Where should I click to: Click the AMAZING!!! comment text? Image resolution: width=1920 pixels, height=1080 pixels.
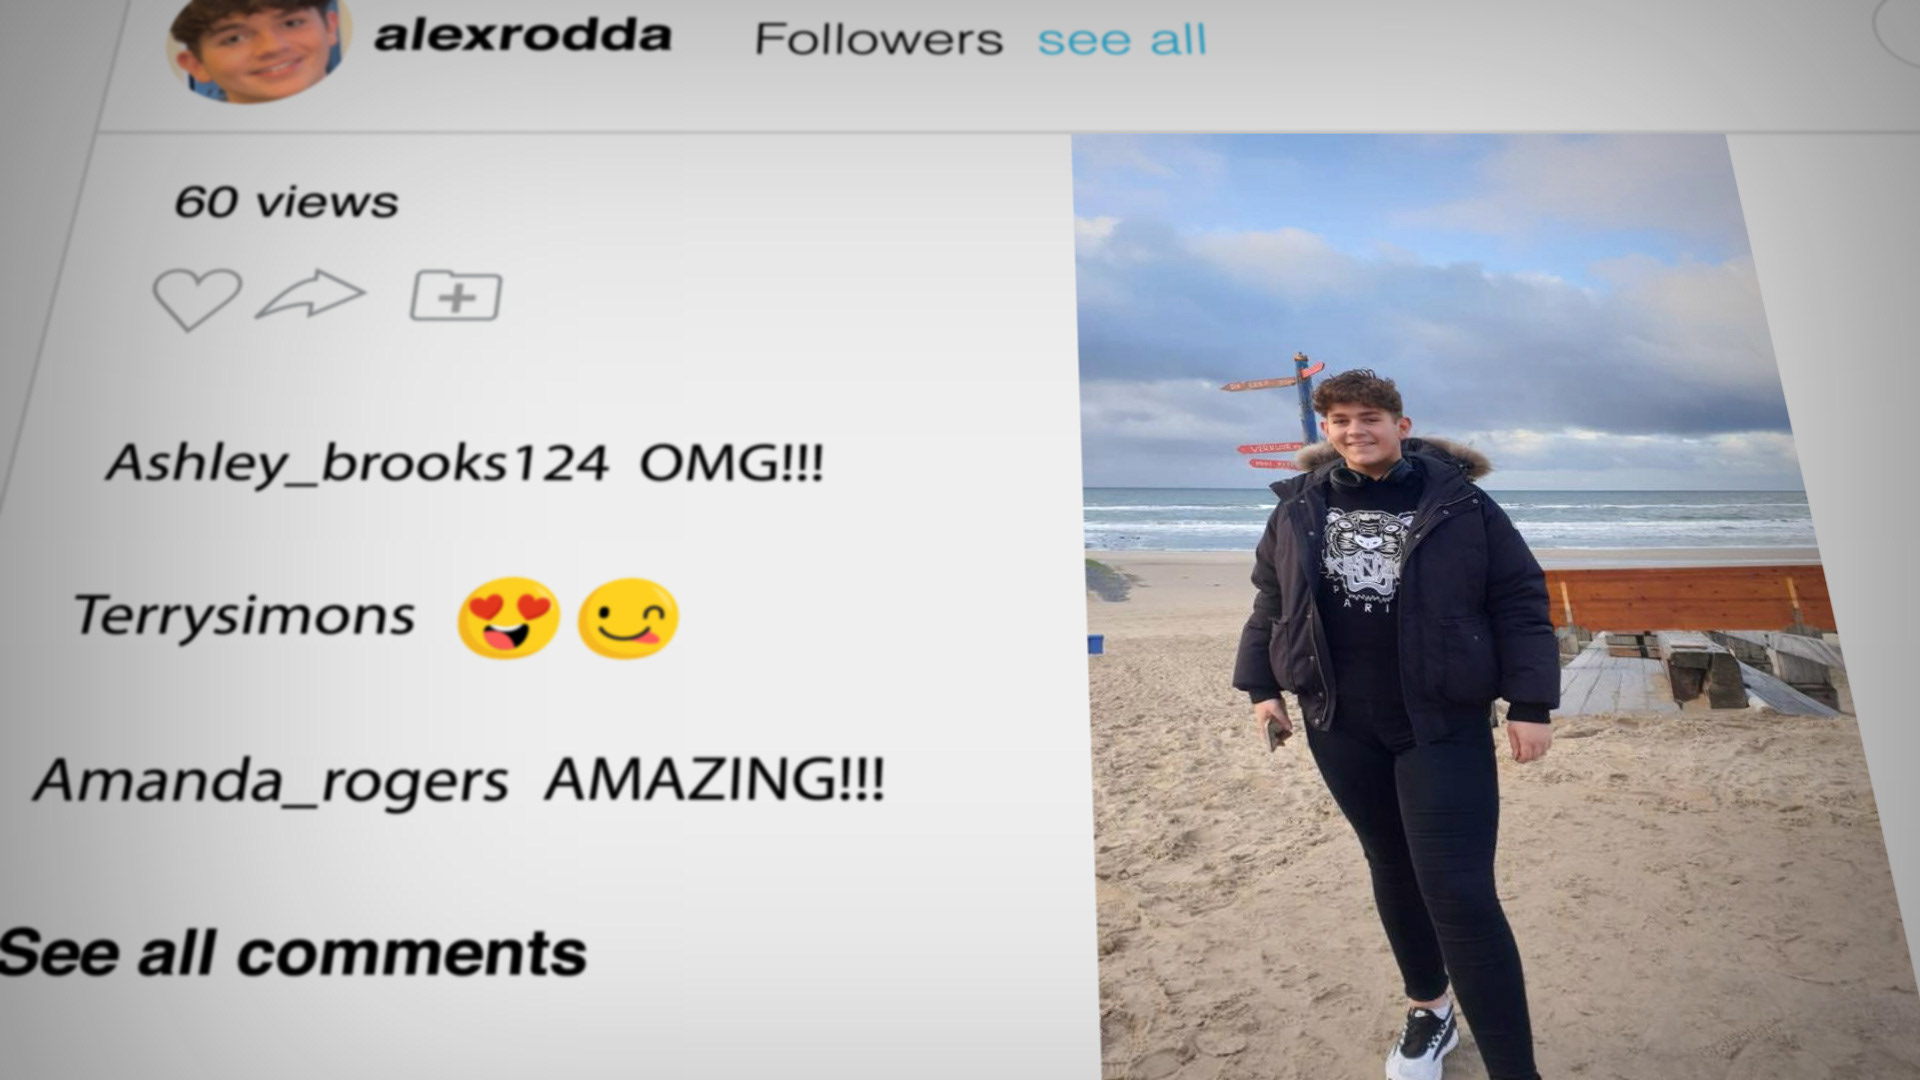pos(714,779)
